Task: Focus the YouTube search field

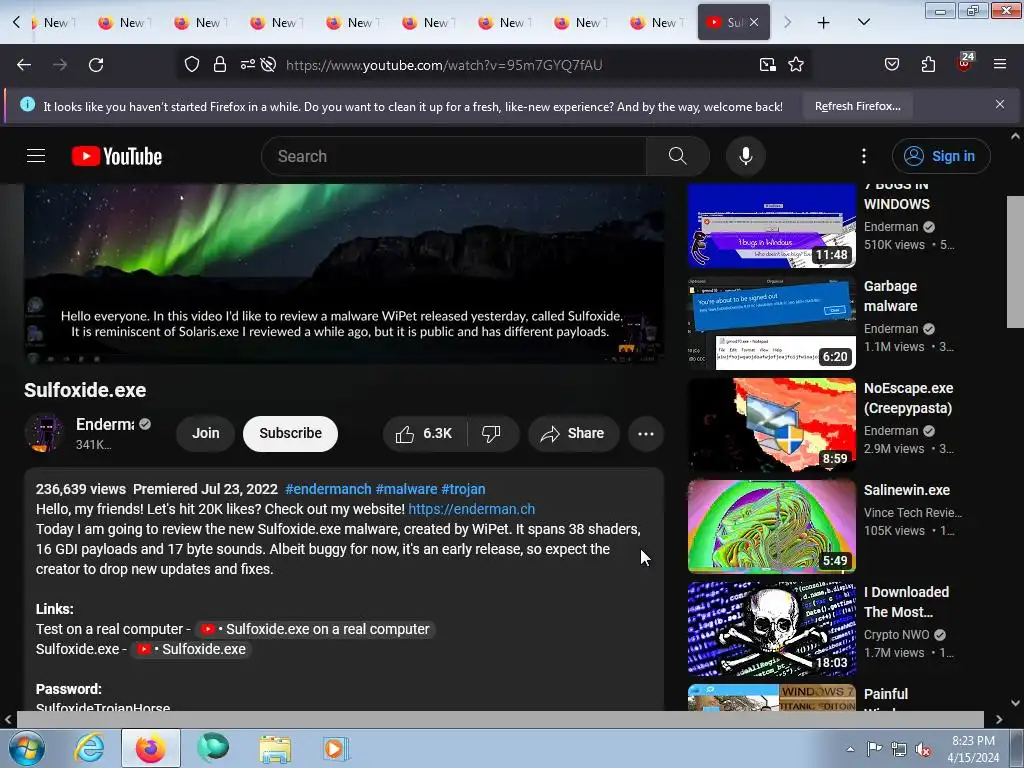Action: point(453,156)
